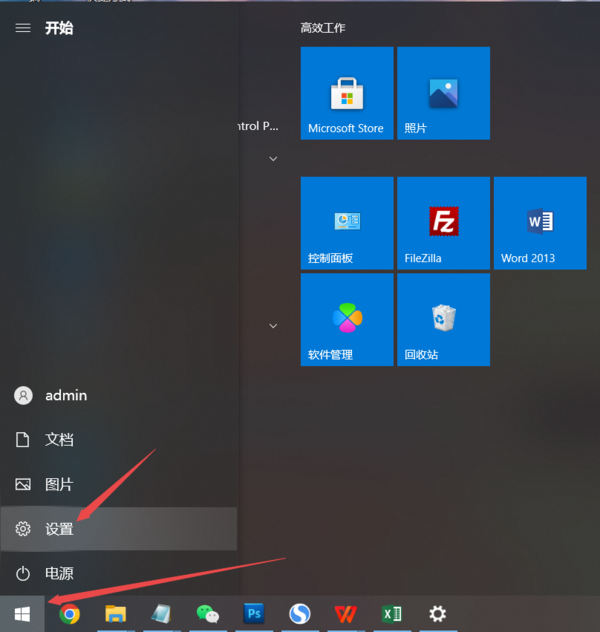Open the 电源 power options
Image resolution: width=600 pixels, height=632 pixels.
pyautogui.click(x=59, y=574)
